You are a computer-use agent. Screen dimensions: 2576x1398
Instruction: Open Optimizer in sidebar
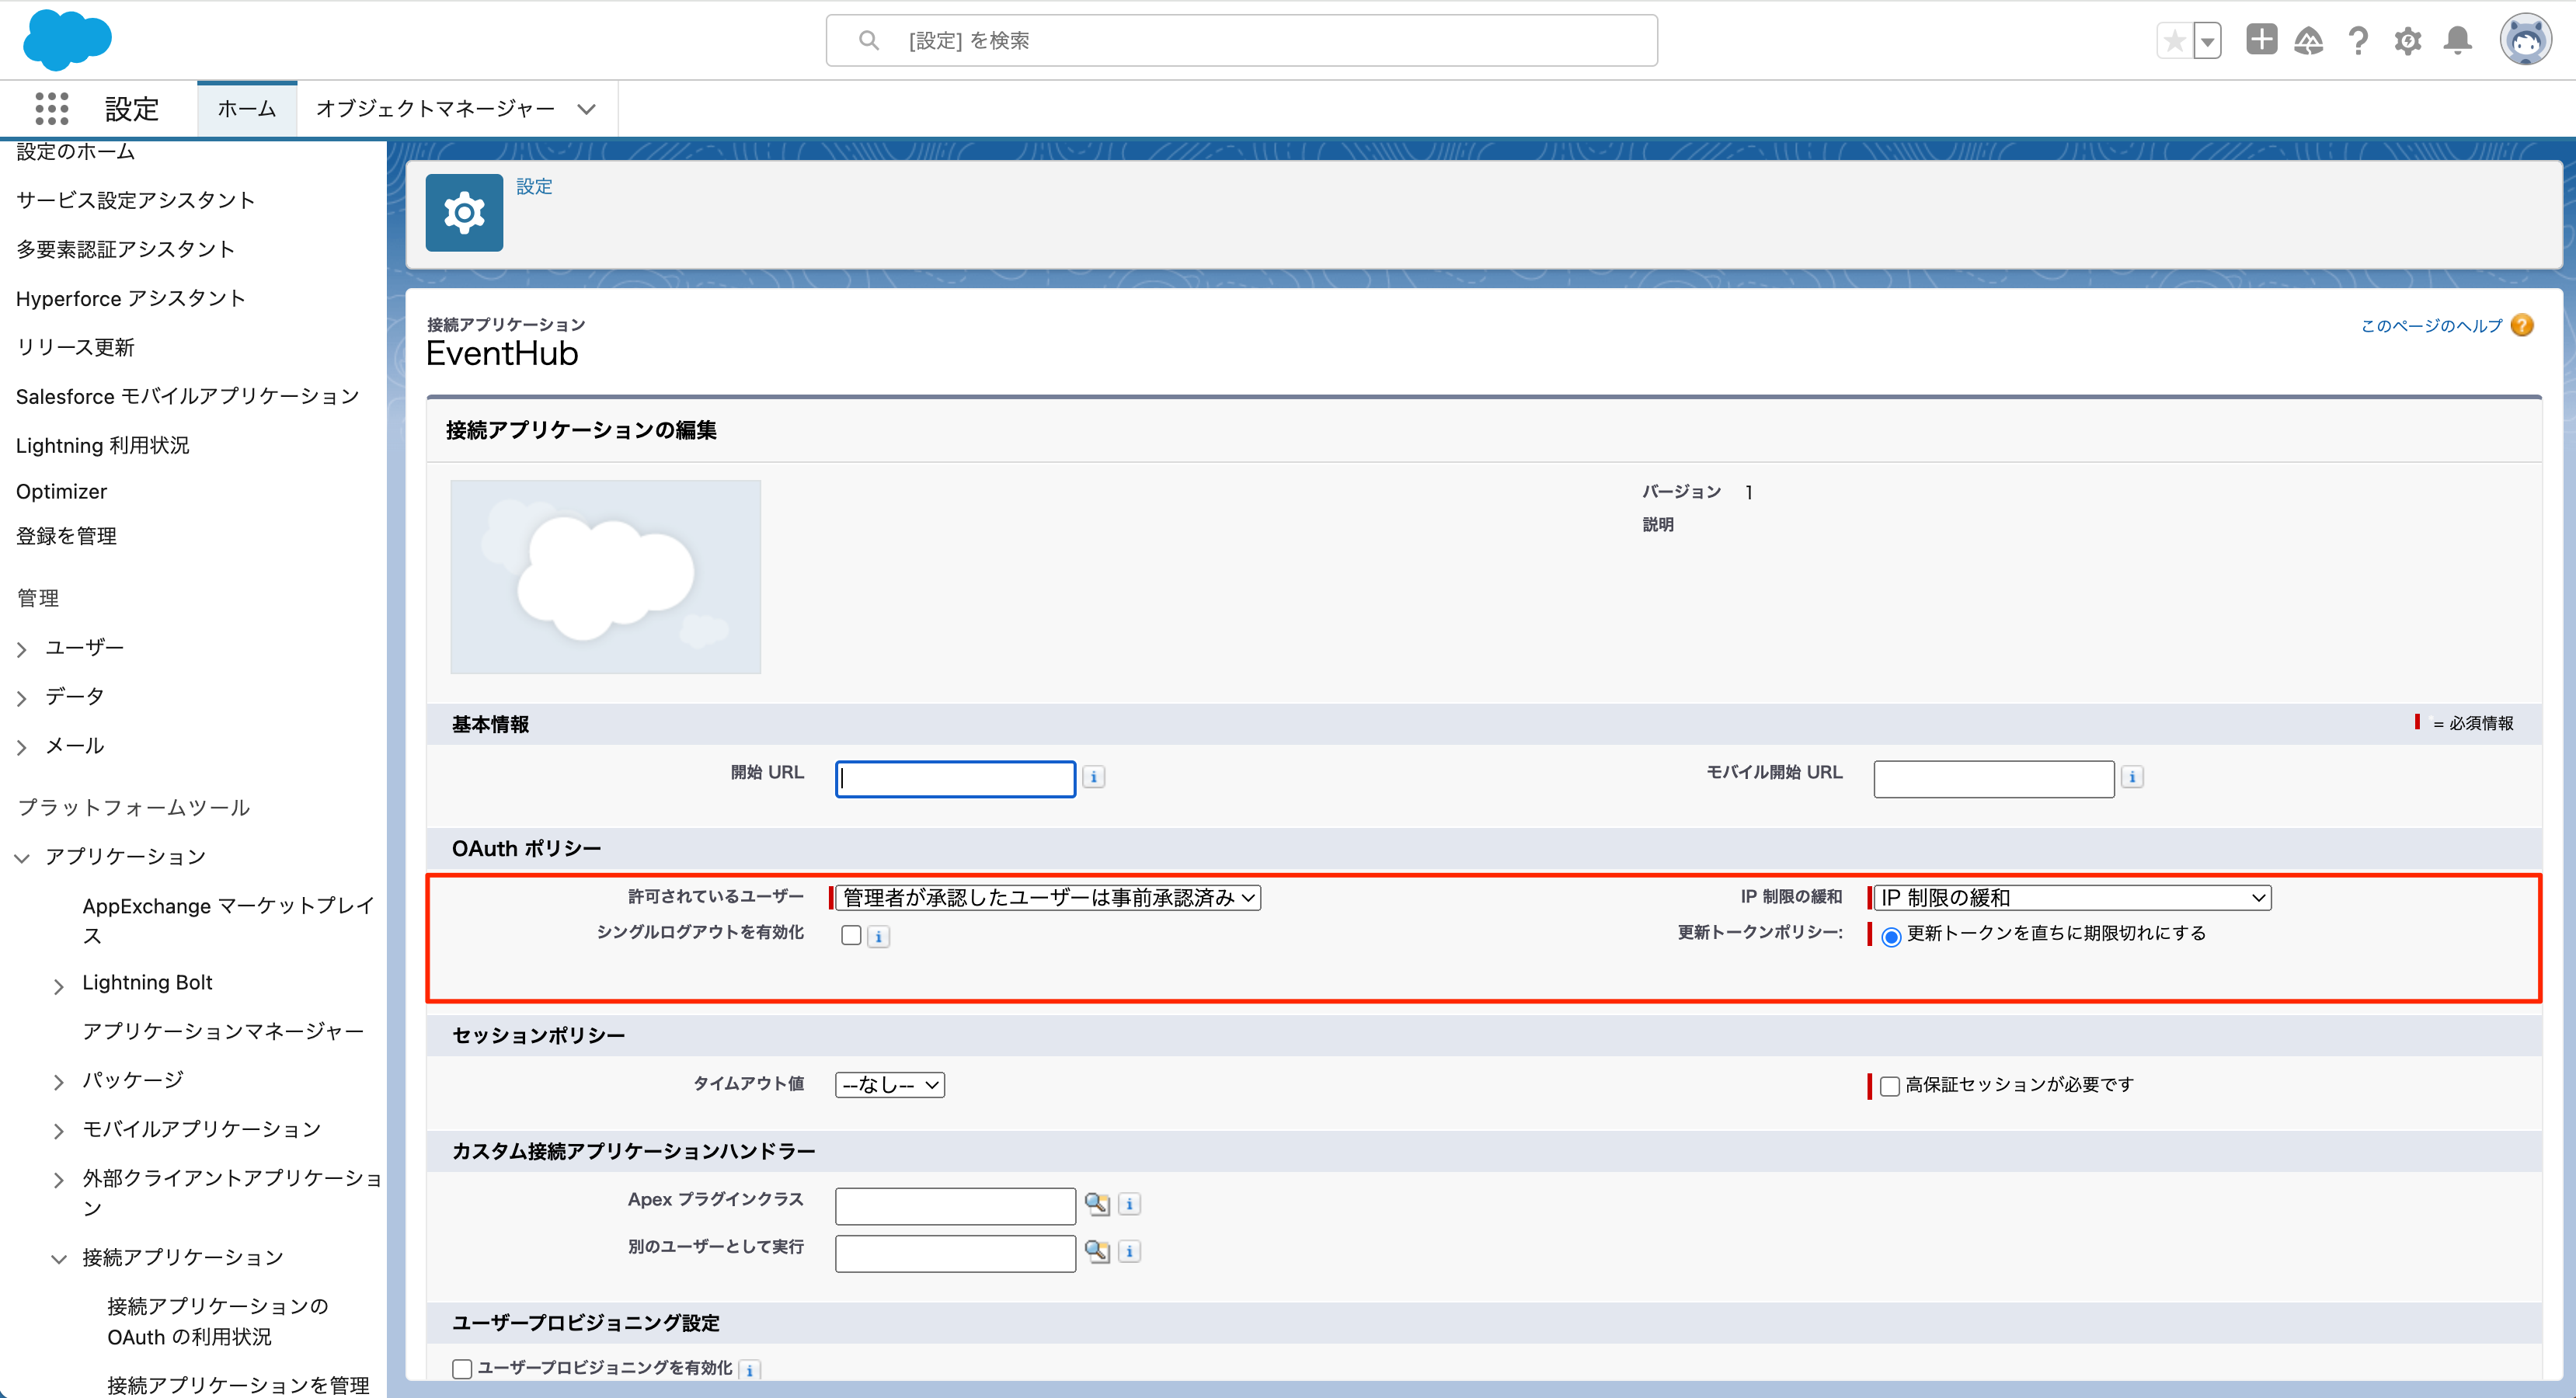point(61,491)
